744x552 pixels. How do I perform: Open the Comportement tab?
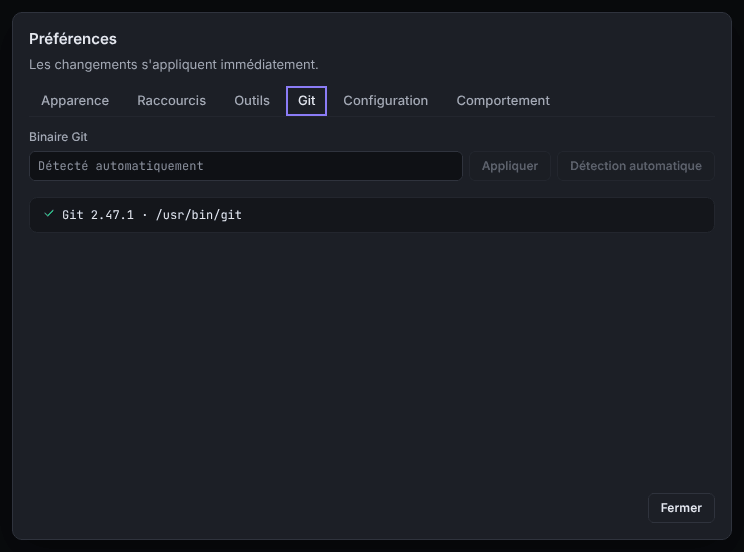[x=503, y=101]
